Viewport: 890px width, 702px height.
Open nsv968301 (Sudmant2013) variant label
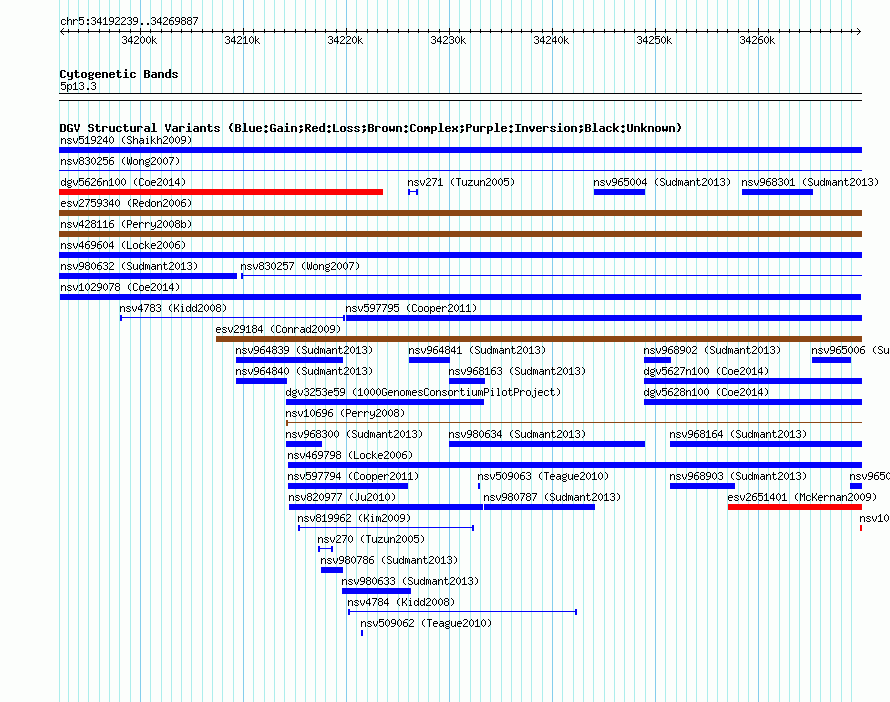pyautogui.click(x=810, y=182)
